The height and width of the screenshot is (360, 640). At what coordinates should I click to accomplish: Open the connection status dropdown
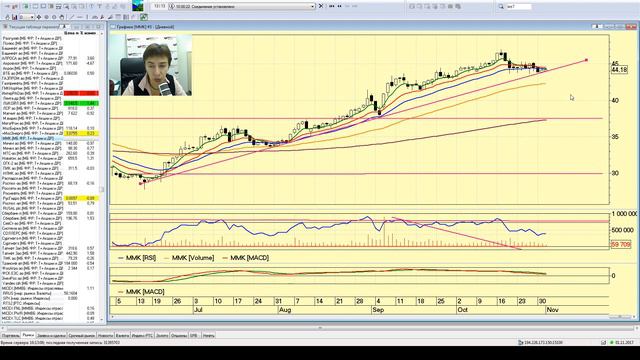point(313,7)
